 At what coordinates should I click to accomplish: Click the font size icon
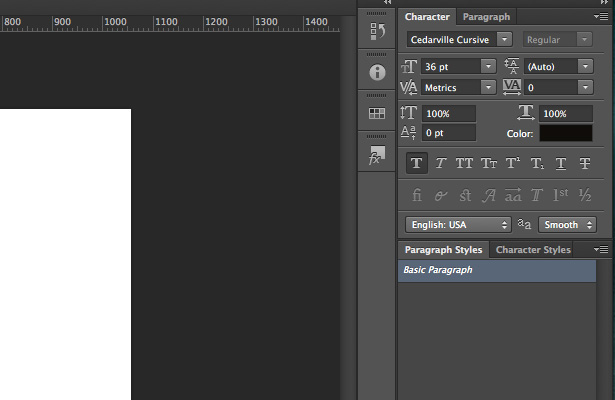point(409,67)
